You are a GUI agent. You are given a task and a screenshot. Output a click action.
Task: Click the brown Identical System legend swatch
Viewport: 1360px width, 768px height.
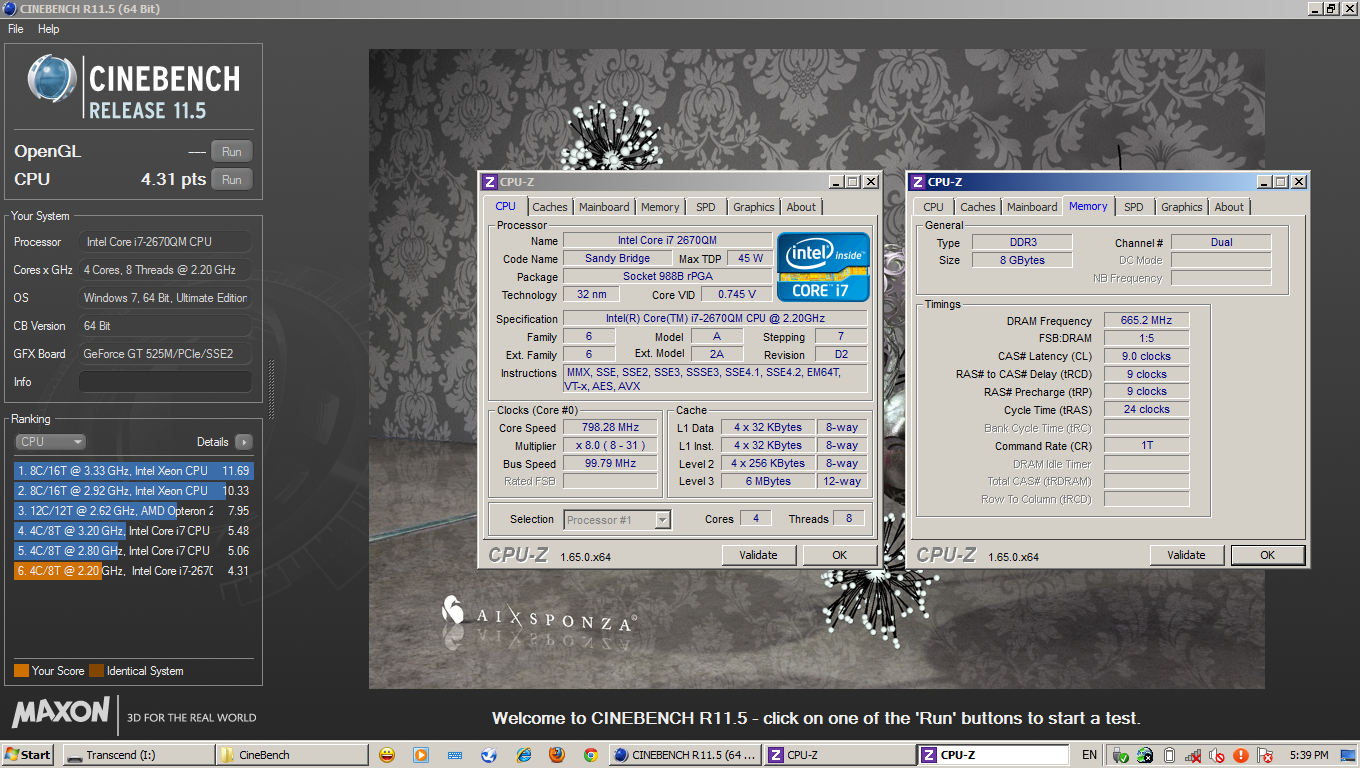point(96,671)
